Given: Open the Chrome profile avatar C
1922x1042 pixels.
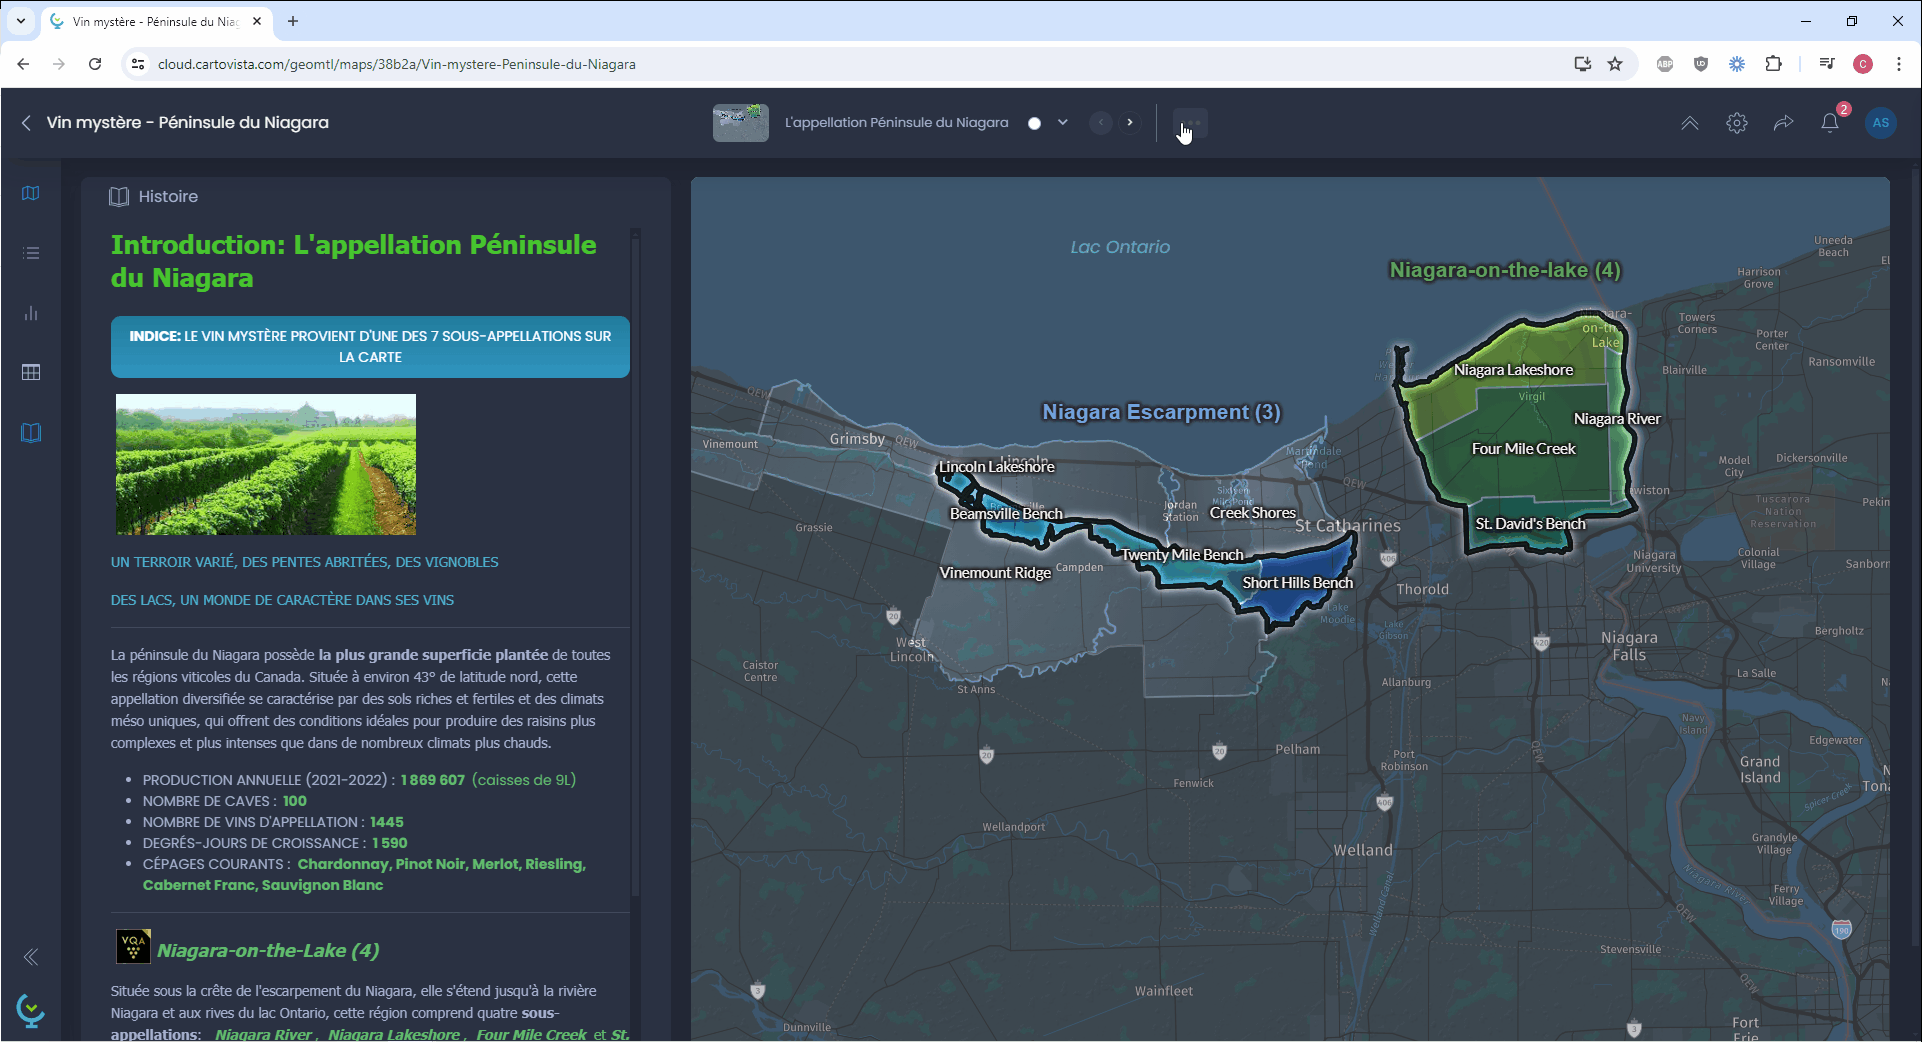Looking at the screenshot, I should (1863, 64).
